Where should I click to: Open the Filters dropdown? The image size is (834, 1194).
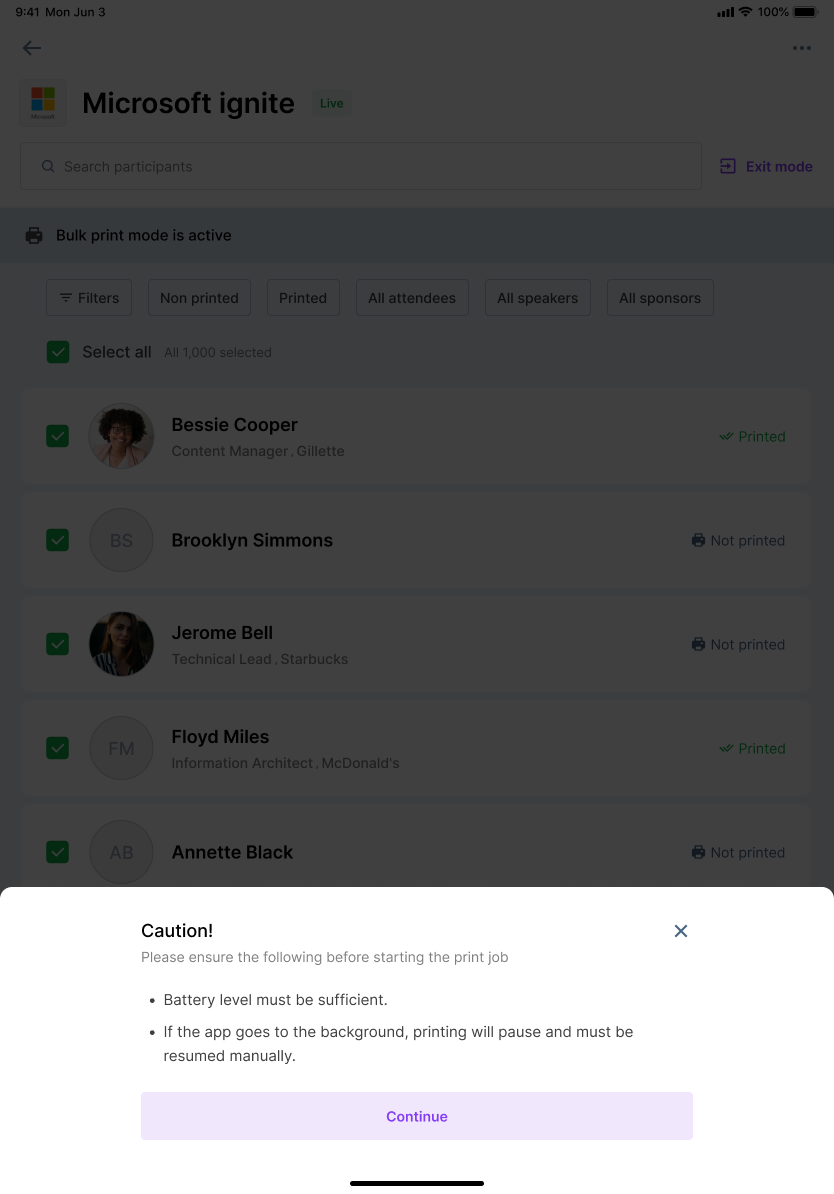[89, 298]
